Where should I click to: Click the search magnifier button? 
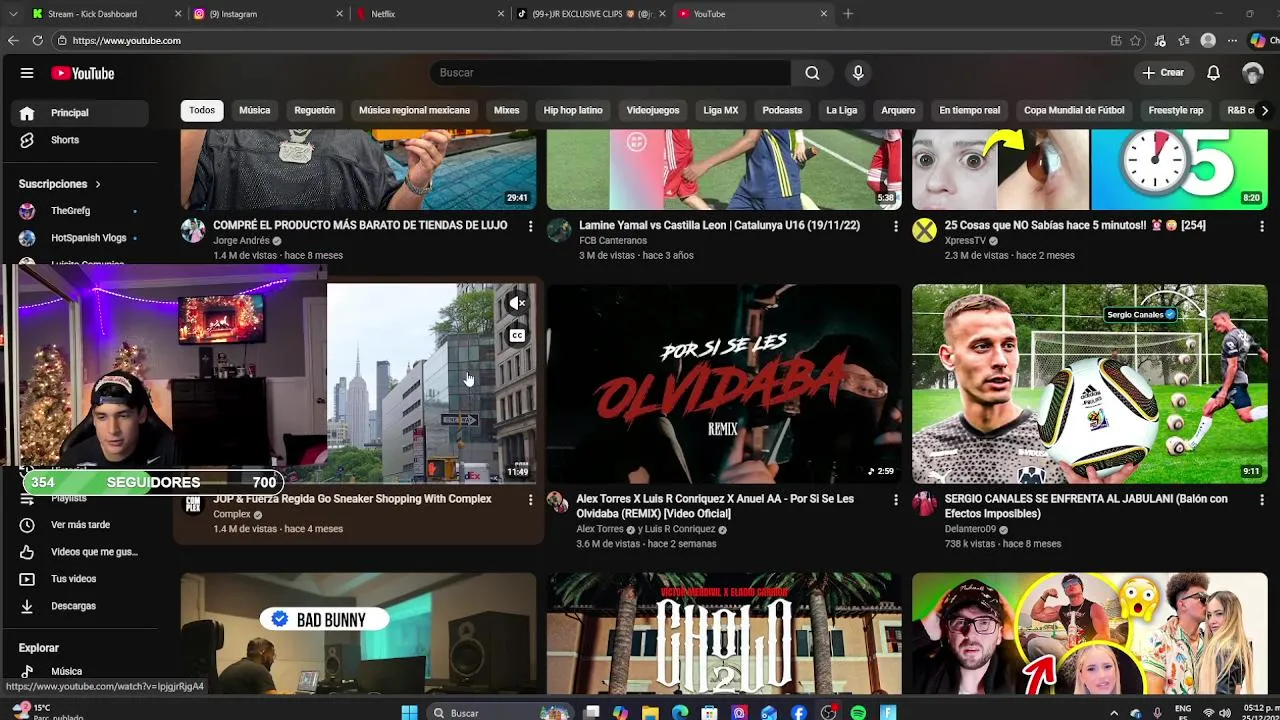[x=812, y=73]
